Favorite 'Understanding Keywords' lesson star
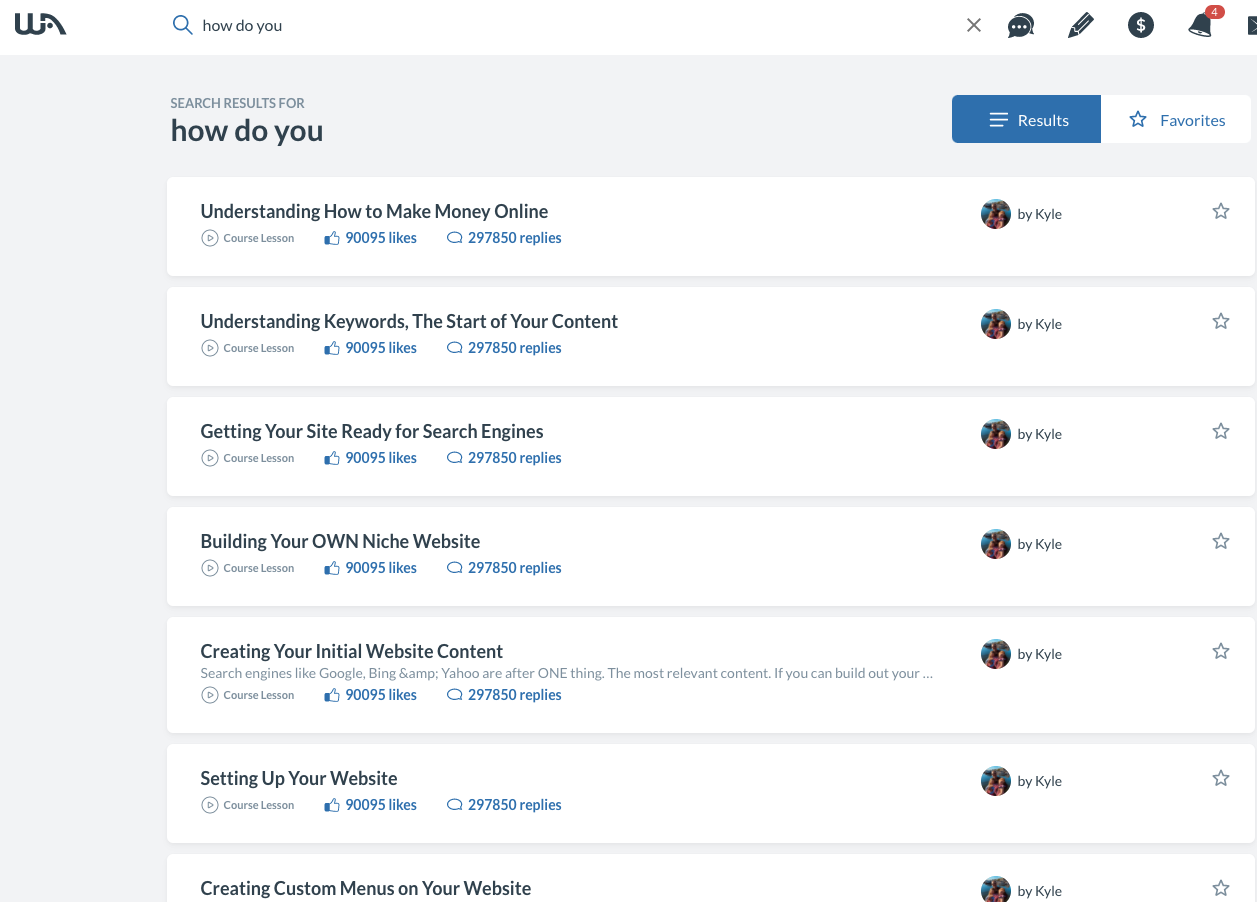 click(x=1221, y=321)
